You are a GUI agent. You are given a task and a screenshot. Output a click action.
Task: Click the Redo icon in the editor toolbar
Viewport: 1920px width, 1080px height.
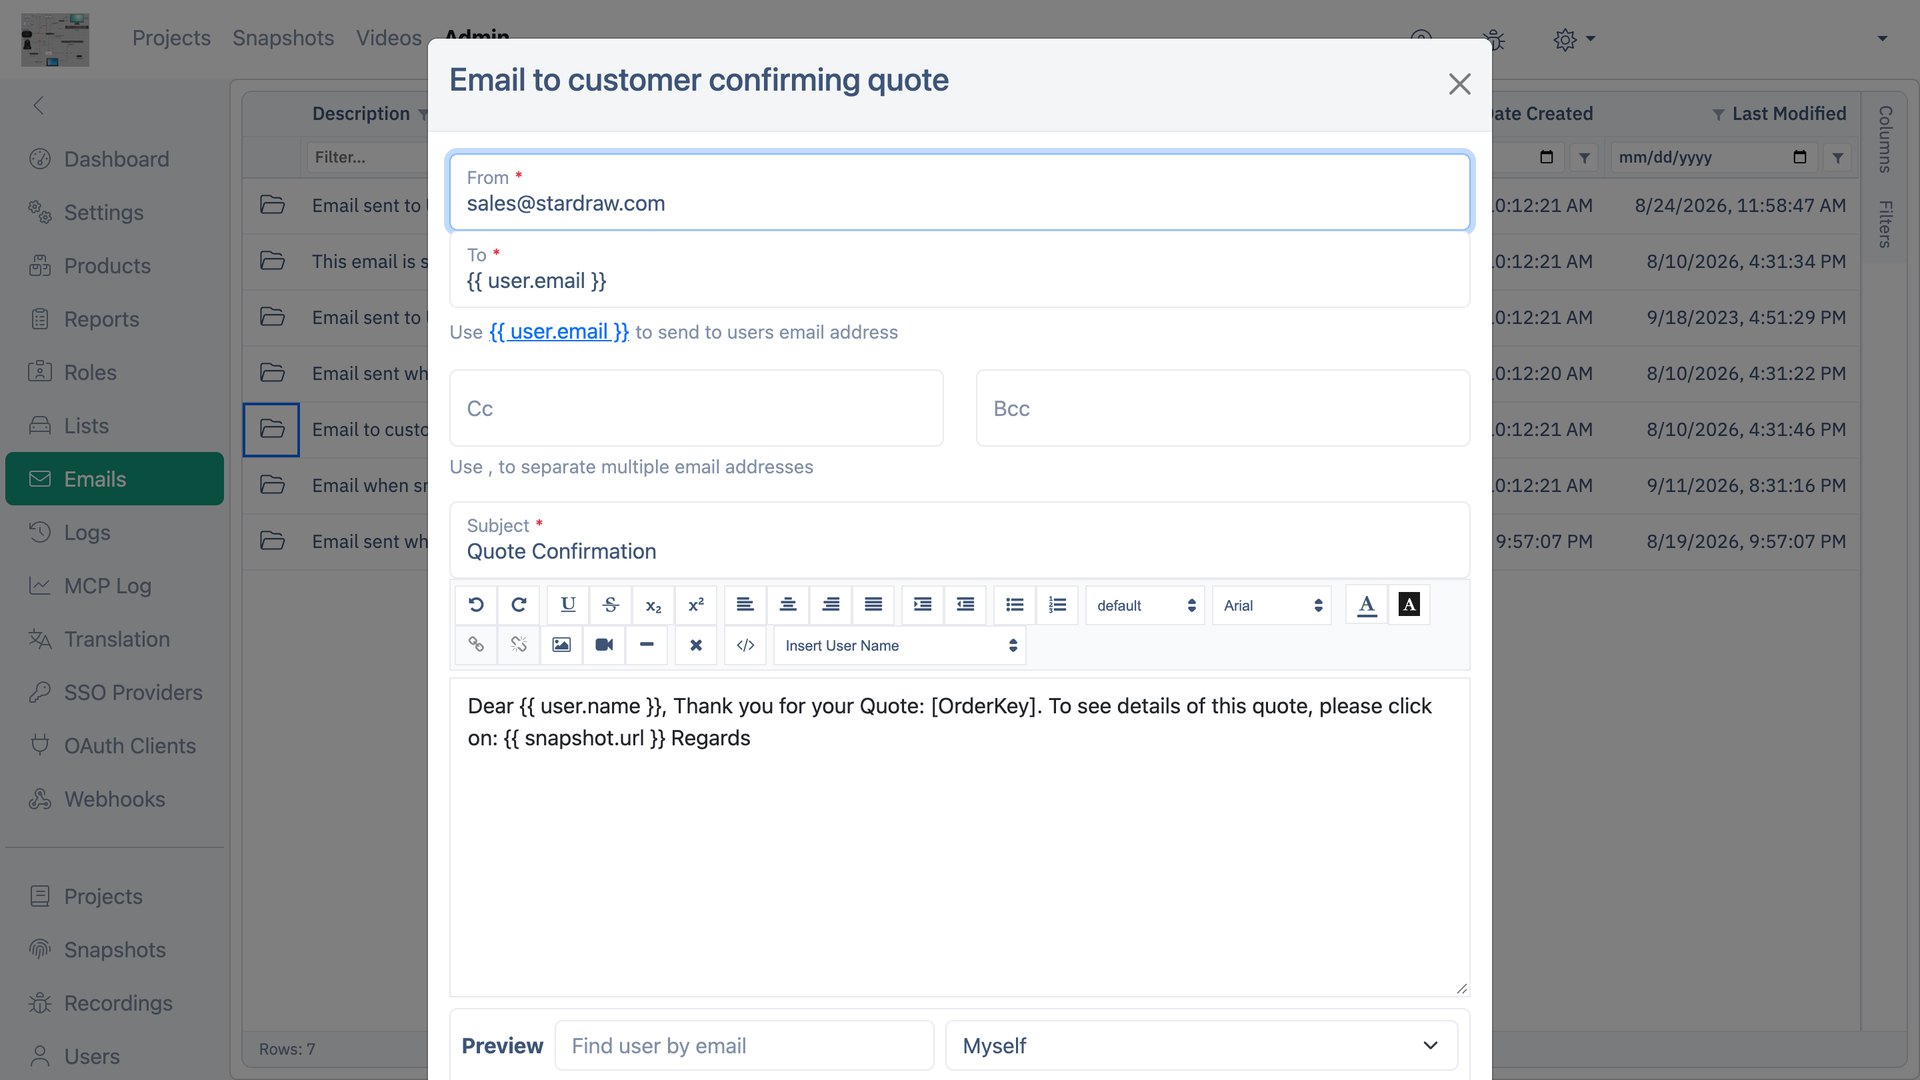(x=519, y=605)
